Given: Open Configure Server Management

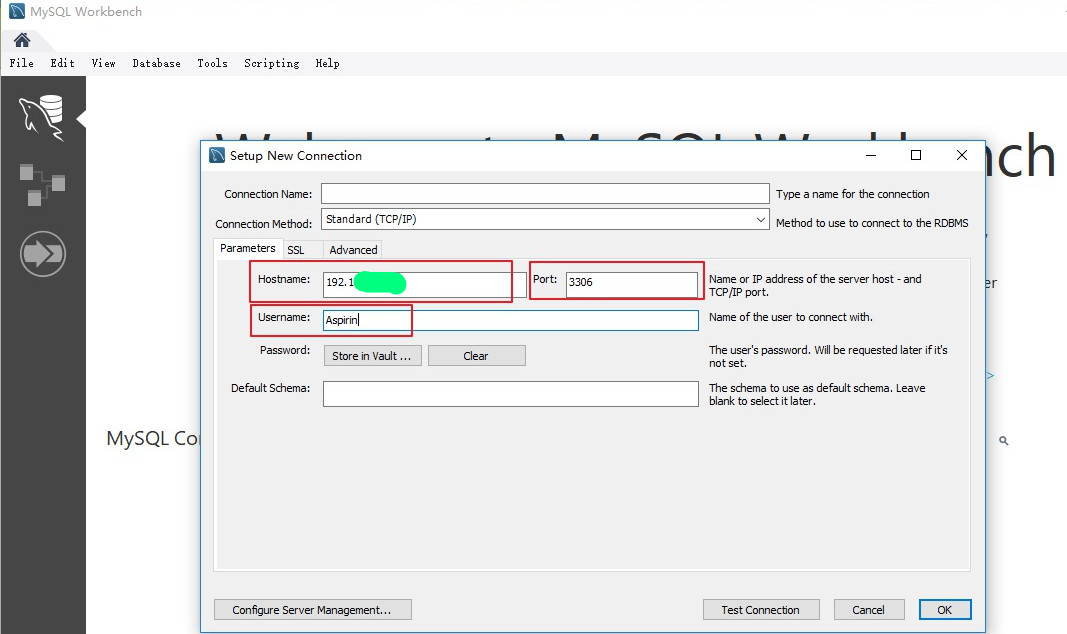Looking at the screenshot, I should (312, 610).
